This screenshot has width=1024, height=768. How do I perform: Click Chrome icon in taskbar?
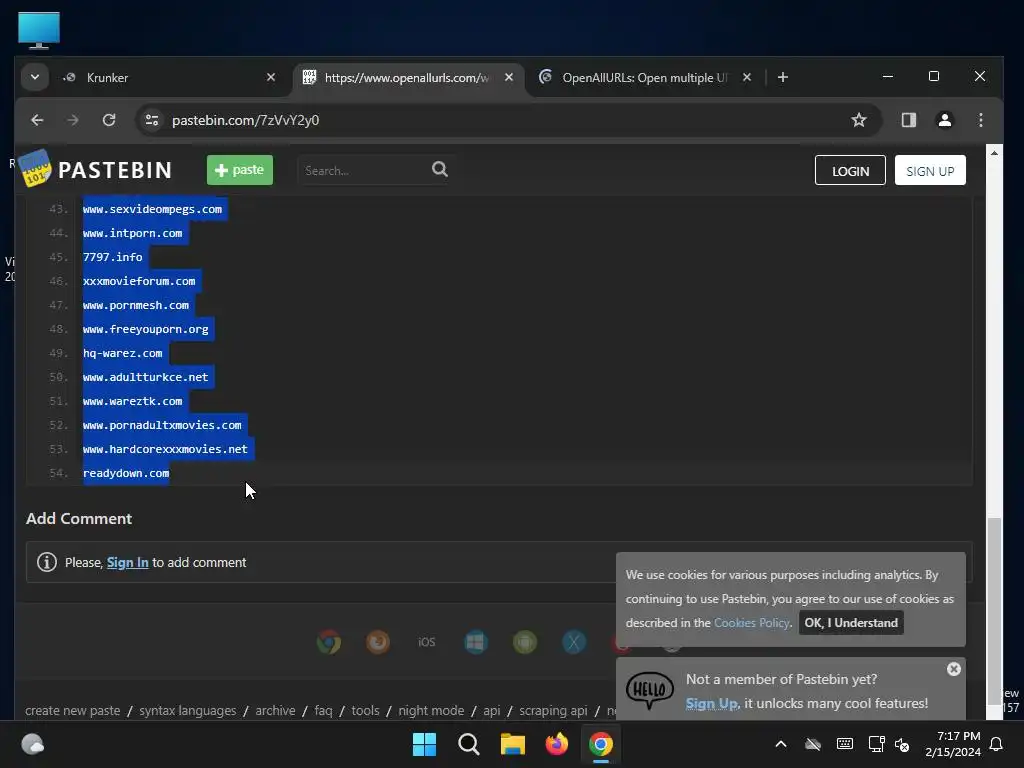tap(601, 744)
